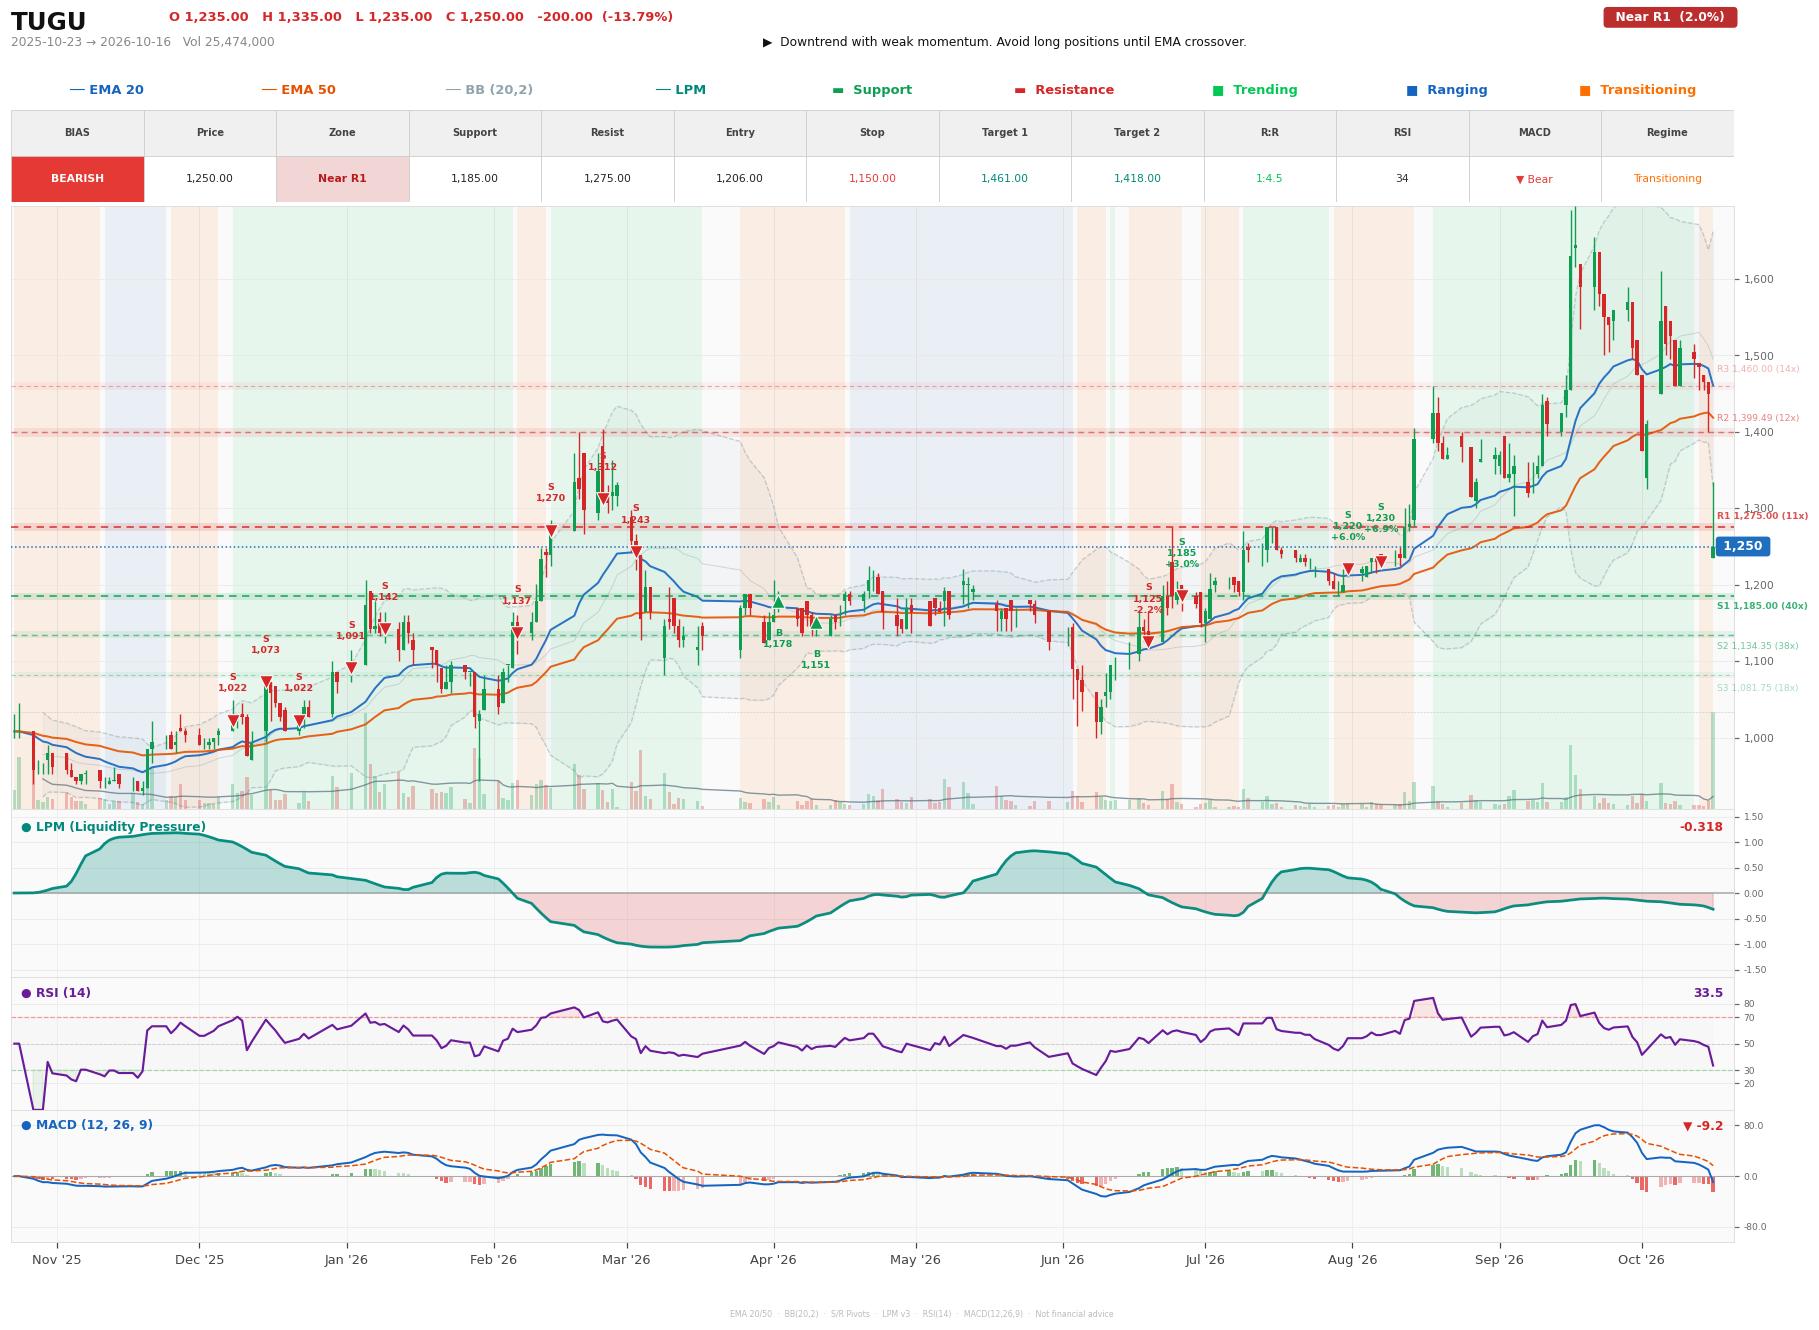The width and height of the screenshot is (1819, 1330).
Task: Toggle the Support legend entry
Action: (872, 90)
